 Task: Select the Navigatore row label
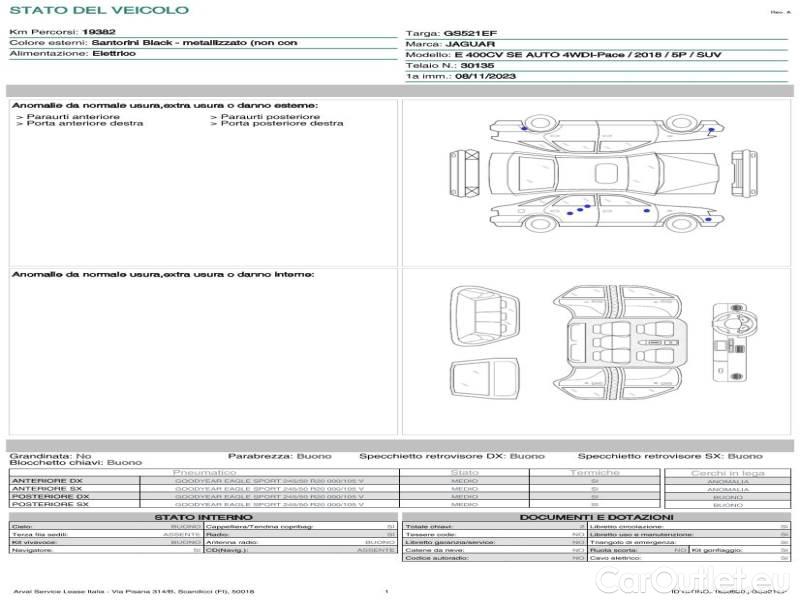[x=30, y=550]
